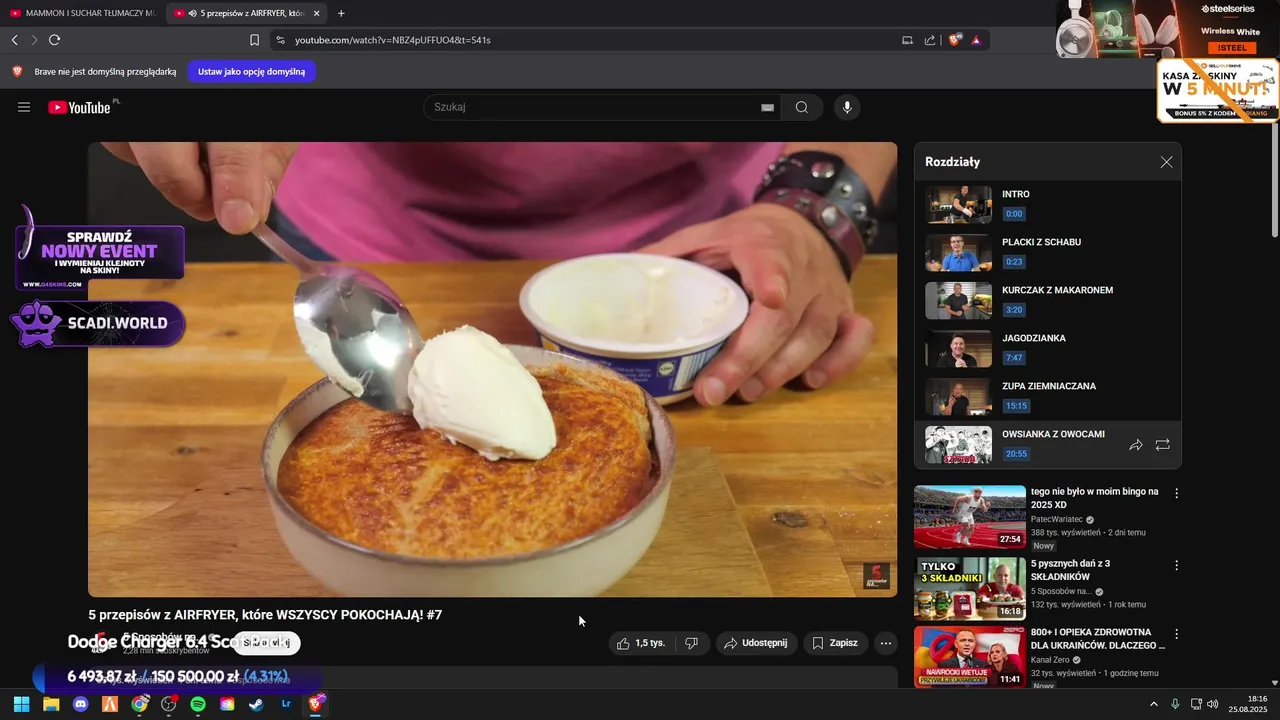Toggle loop for OWSIANKA Z OWOCAMI chapter
The height and width of the screenshot is (720, 1280).
point(1162,445)
